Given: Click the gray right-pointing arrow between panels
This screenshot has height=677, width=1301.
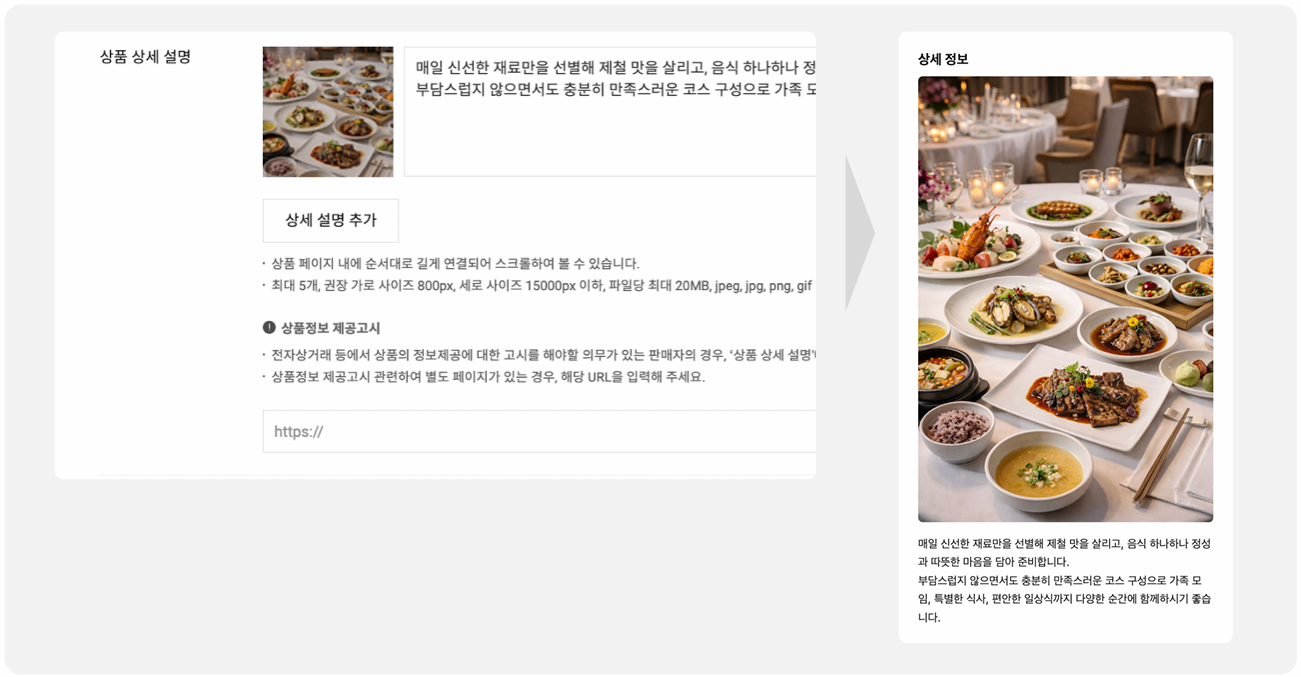Looking at the screenshot, I should (x=860, y=233).
